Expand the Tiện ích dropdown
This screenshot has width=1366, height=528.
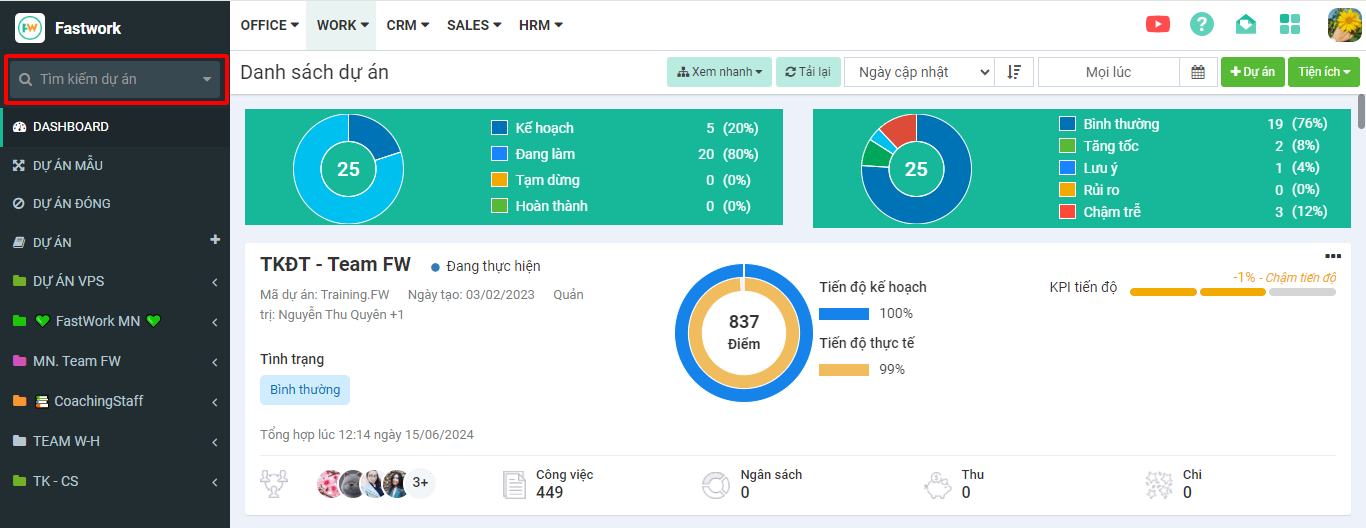(x=1324, y=72)
